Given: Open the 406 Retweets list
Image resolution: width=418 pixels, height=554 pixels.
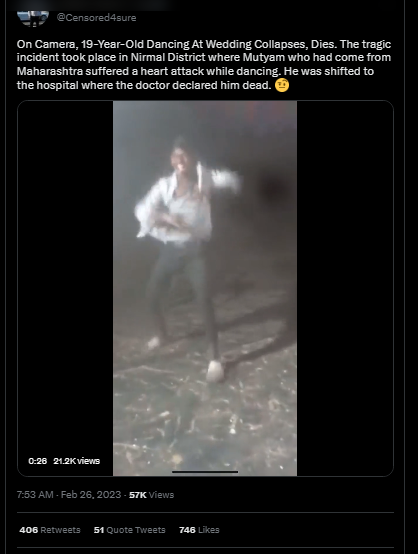Looking at the screenshot, I should (50, 530).
